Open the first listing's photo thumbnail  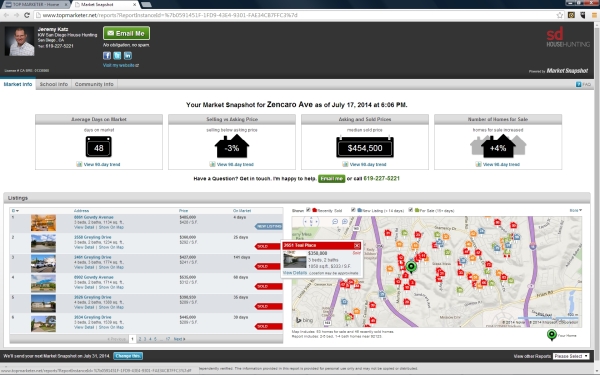point(43,223)
